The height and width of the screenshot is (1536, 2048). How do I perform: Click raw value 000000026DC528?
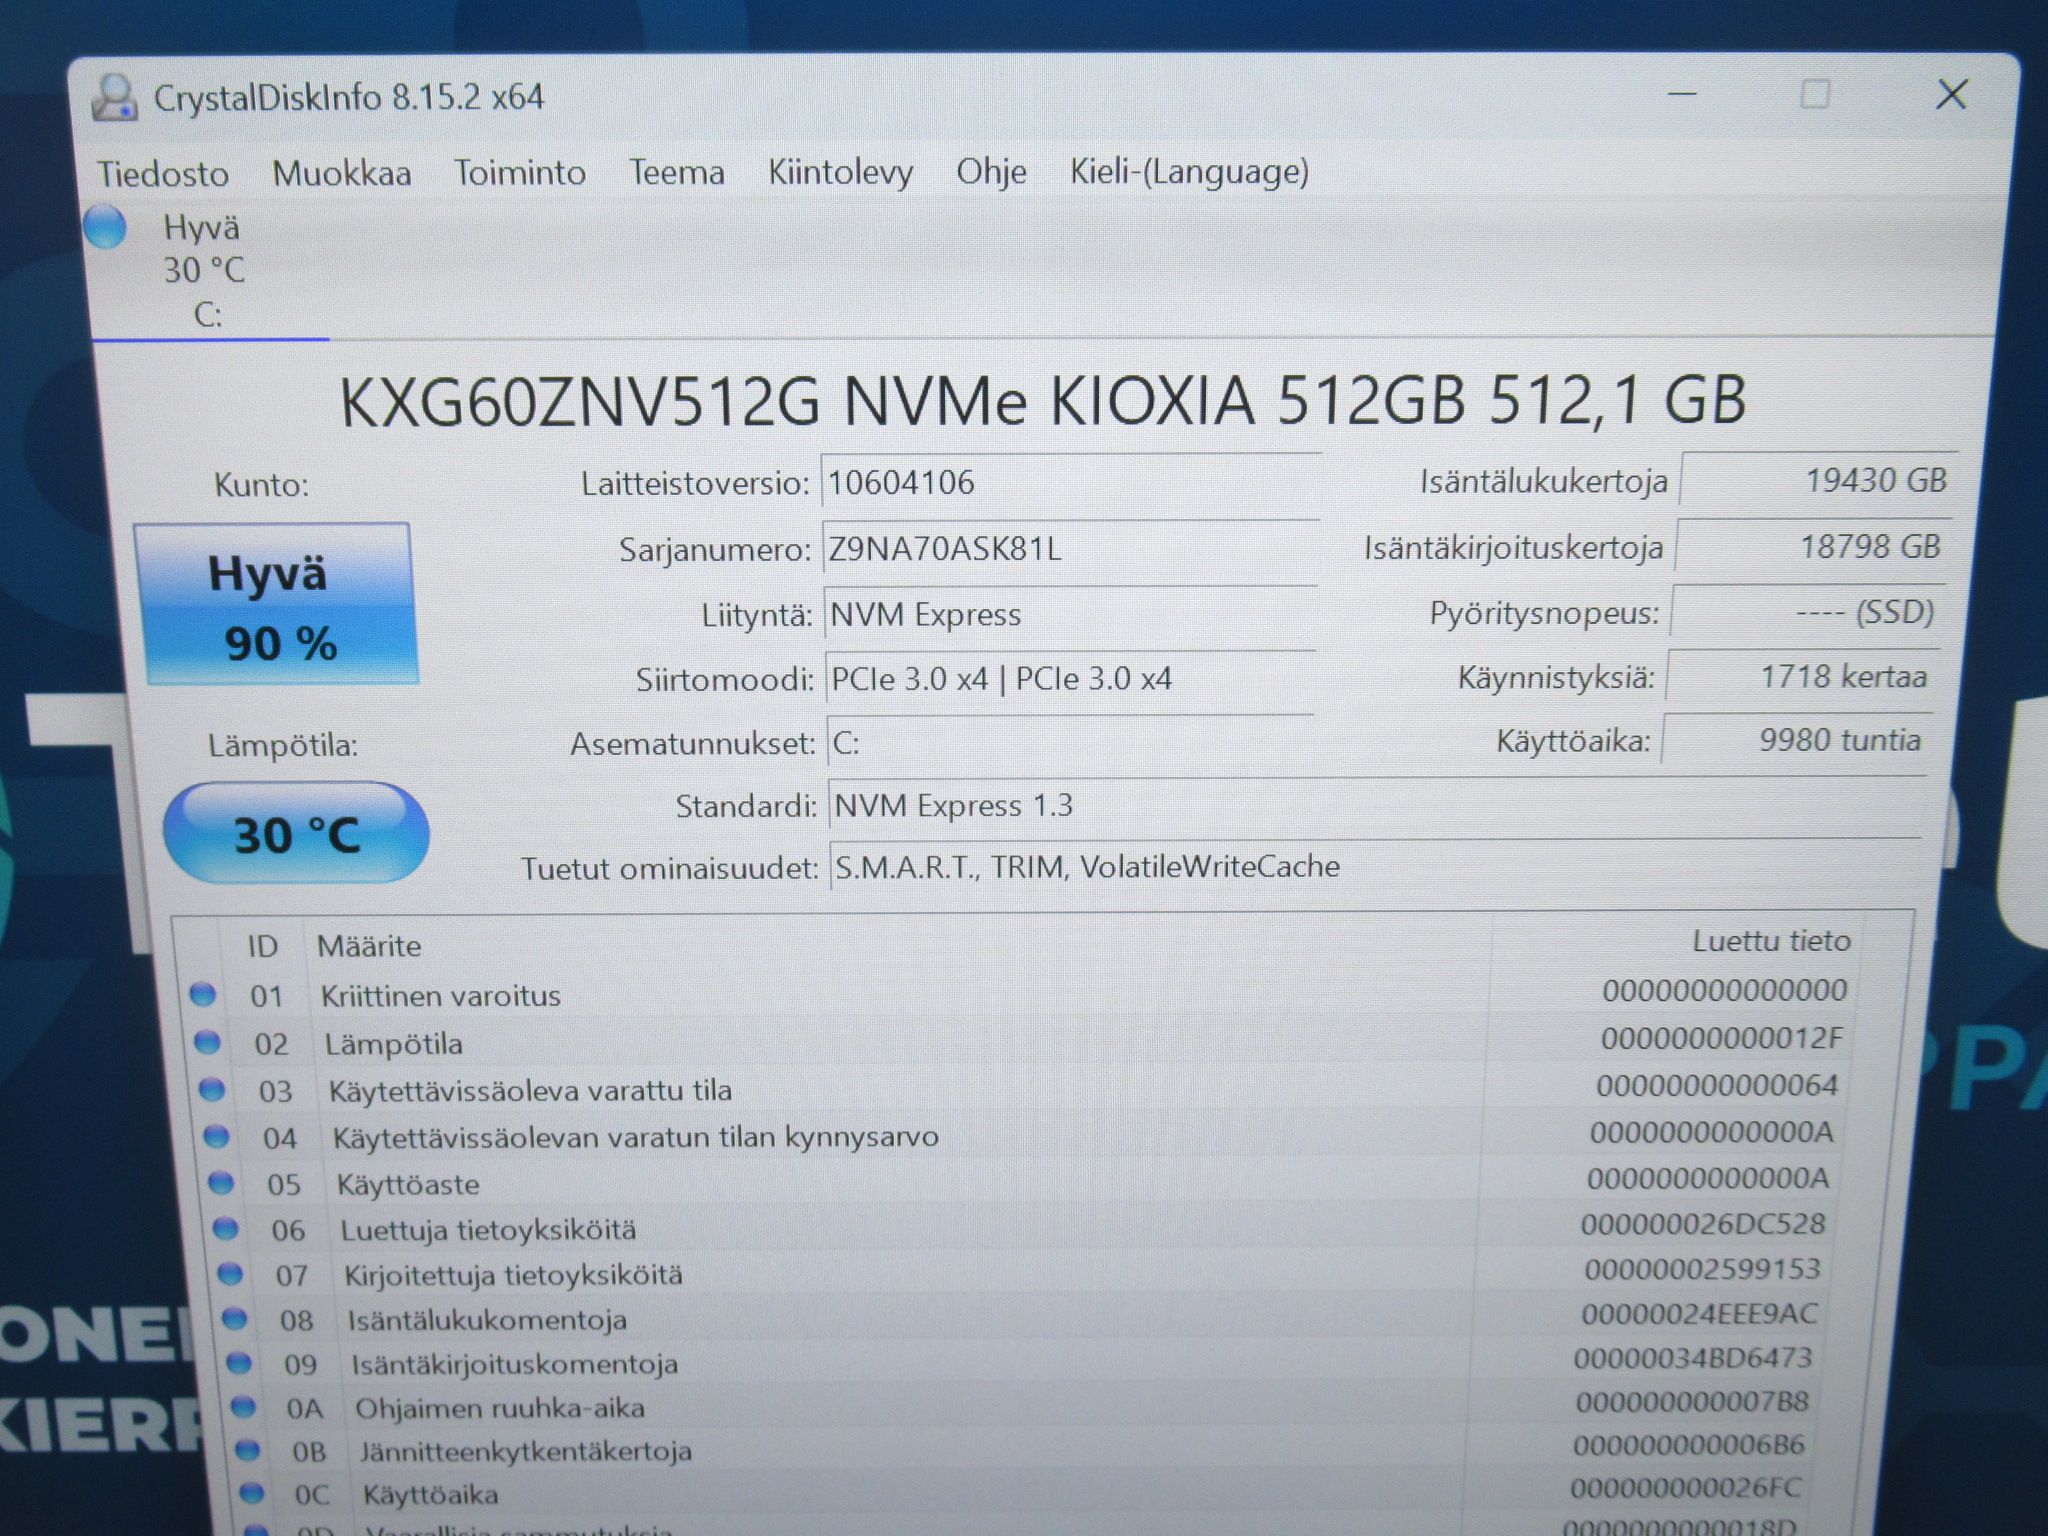[1704, 1224]
